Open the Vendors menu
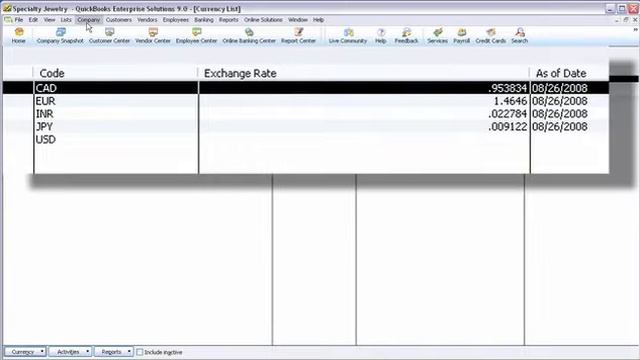 click(147, 20)
